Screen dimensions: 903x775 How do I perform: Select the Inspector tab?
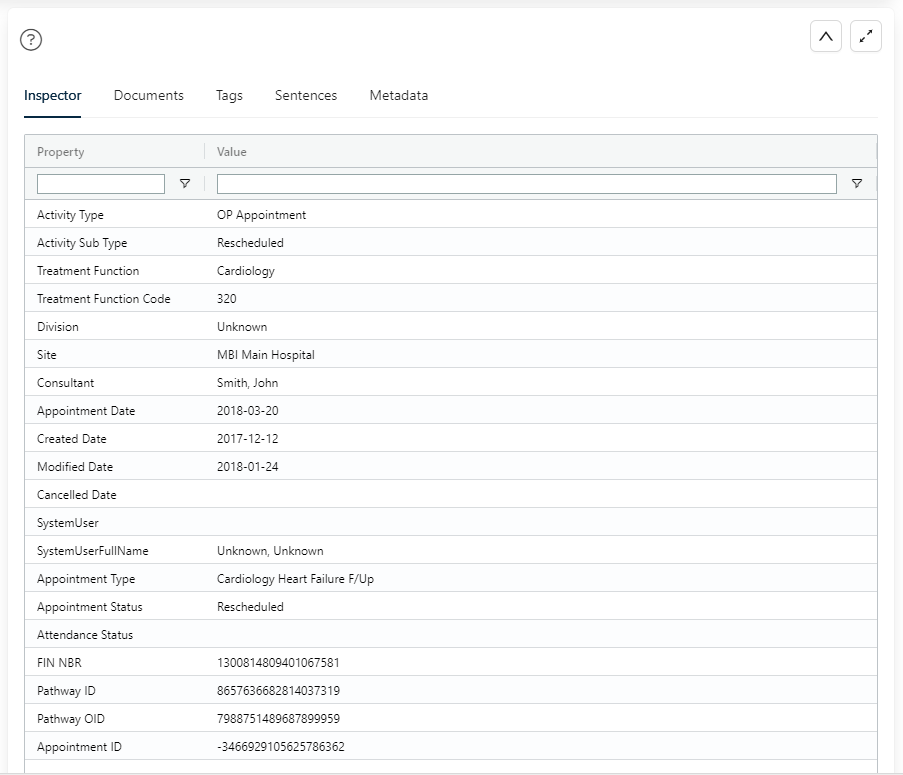[x=53, y=96]
